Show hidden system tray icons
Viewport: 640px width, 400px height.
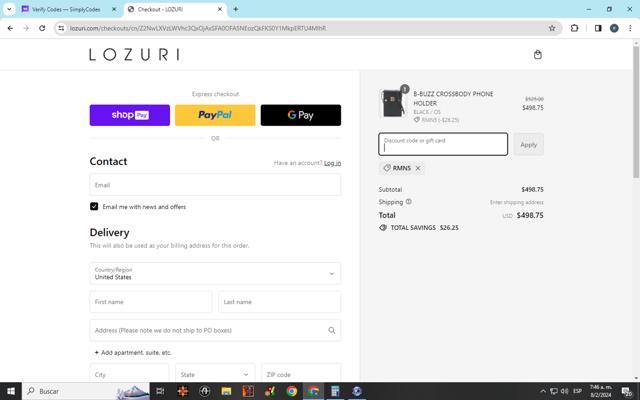coord(543,391)
